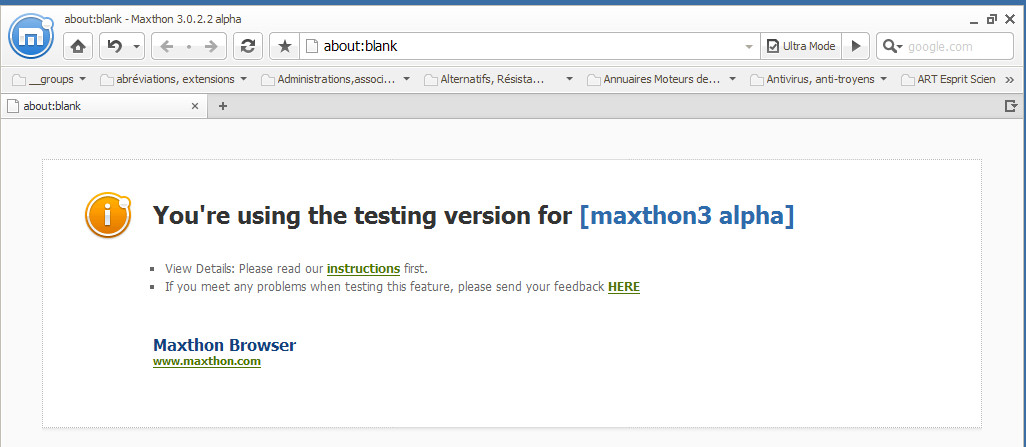Screen dimensions: 1026x447
Task: Show more bookmarks with the chevron
Action: pos(1009,80)
